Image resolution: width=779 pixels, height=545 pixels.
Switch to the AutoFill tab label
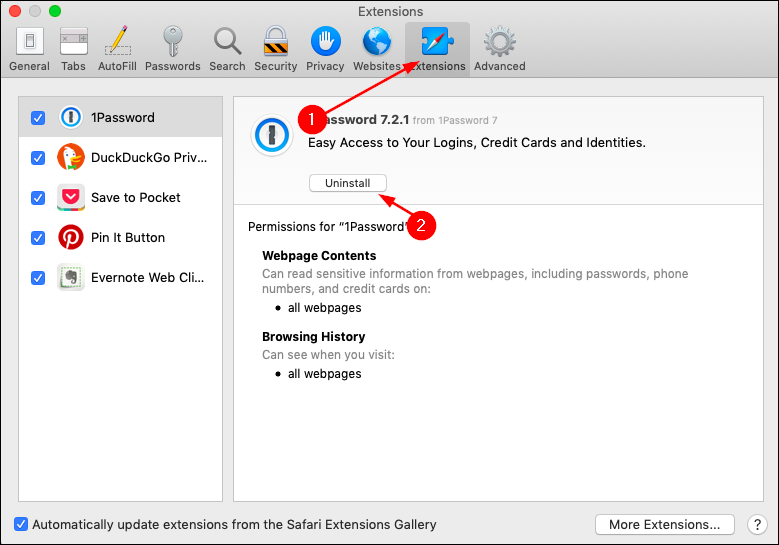point(117,66)
